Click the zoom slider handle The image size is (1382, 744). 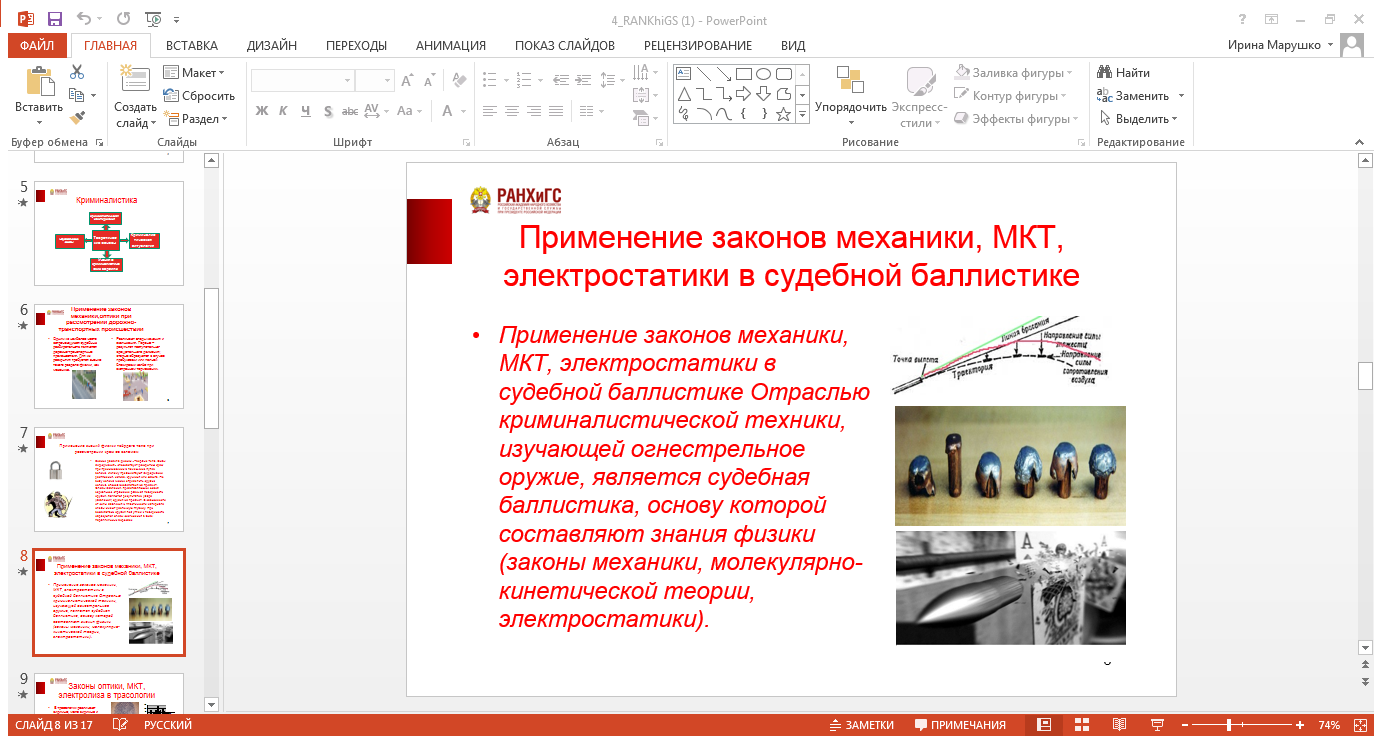tap(1231, 725)
